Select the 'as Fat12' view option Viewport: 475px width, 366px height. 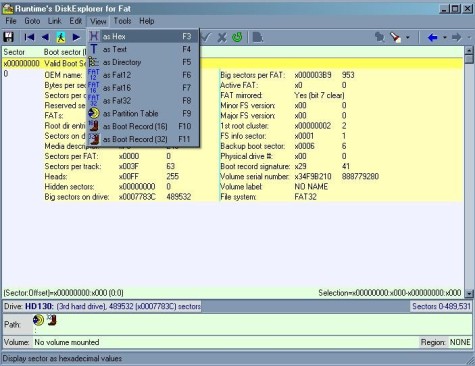[143, 75]
